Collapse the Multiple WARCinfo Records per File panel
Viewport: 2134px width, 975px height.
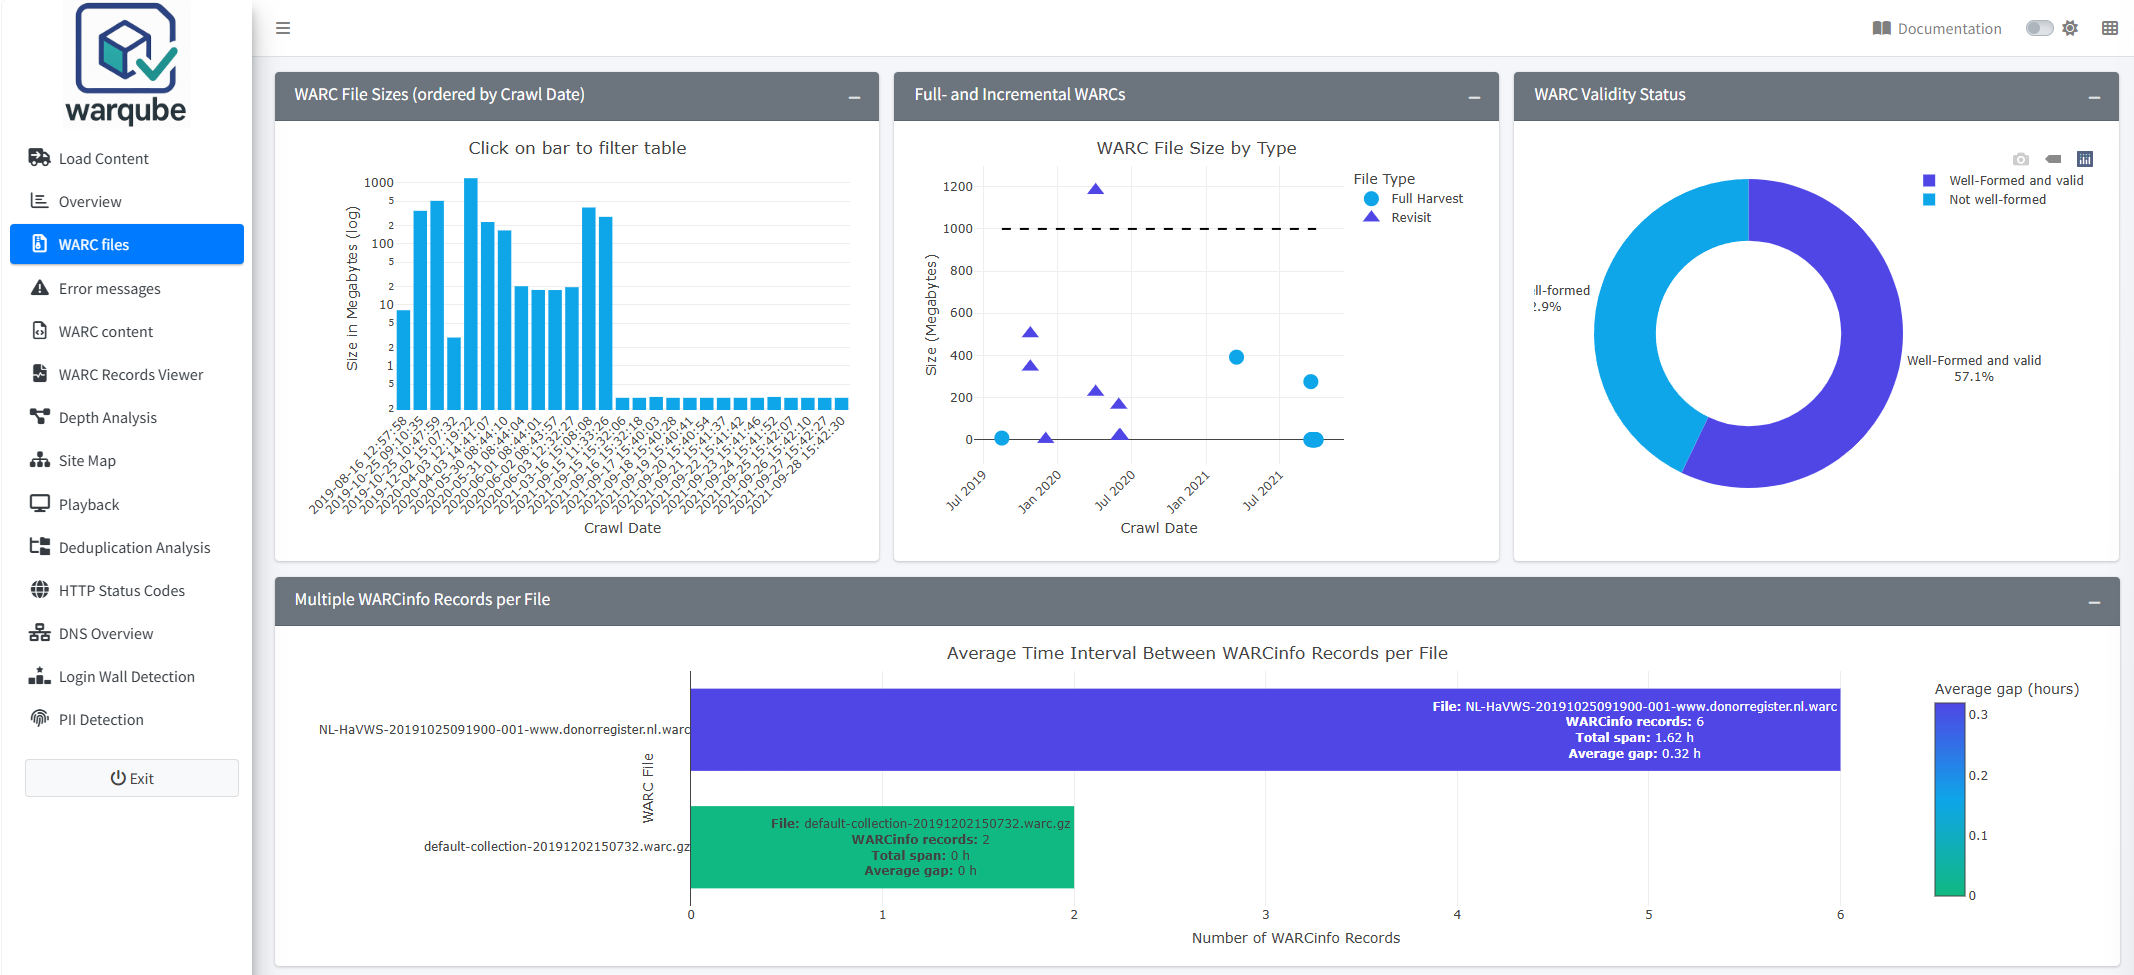(2094, 602)
